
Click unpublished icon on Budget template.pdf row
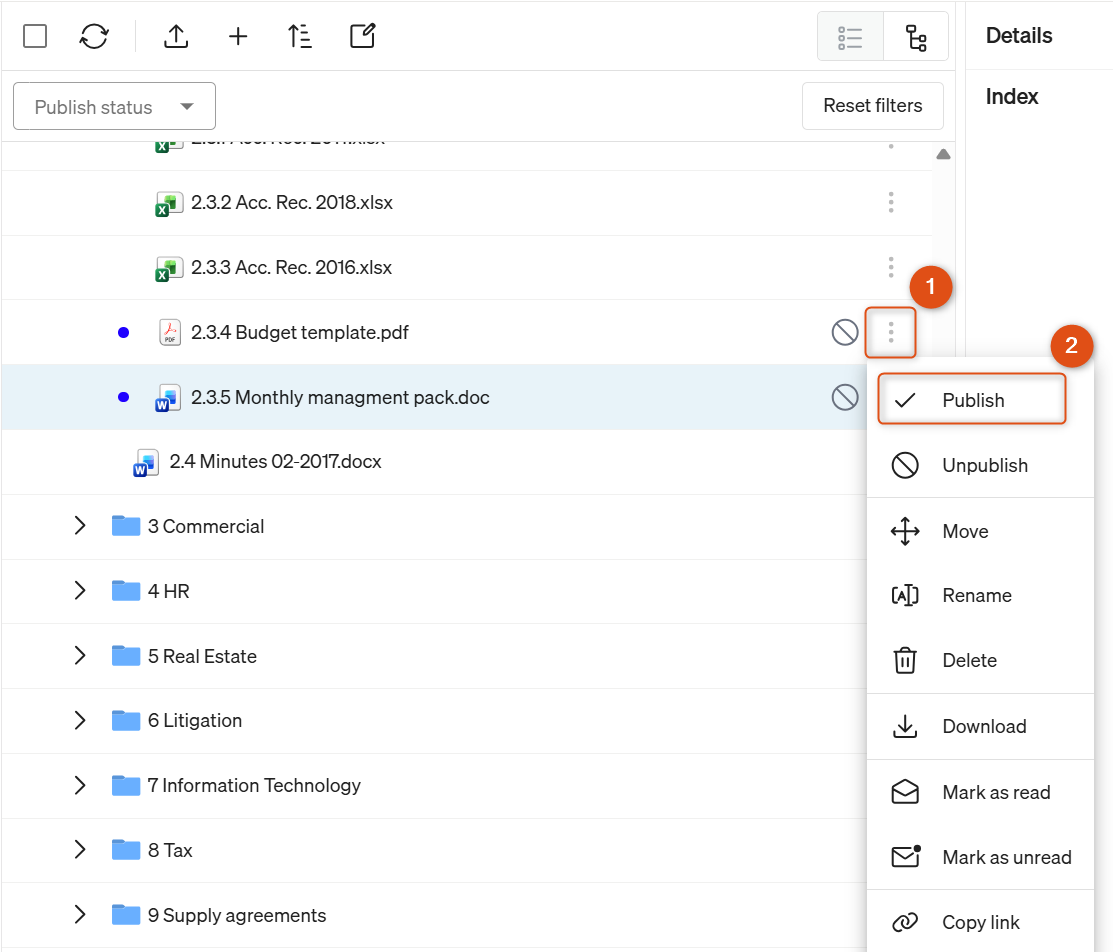(845, 332)
